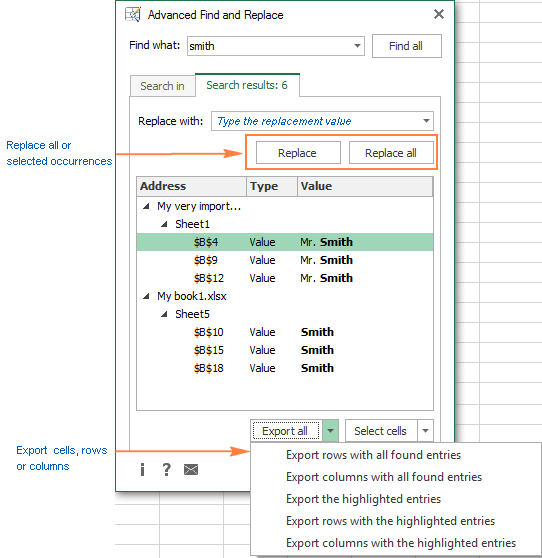Click the Select cells button

point(381,431)
